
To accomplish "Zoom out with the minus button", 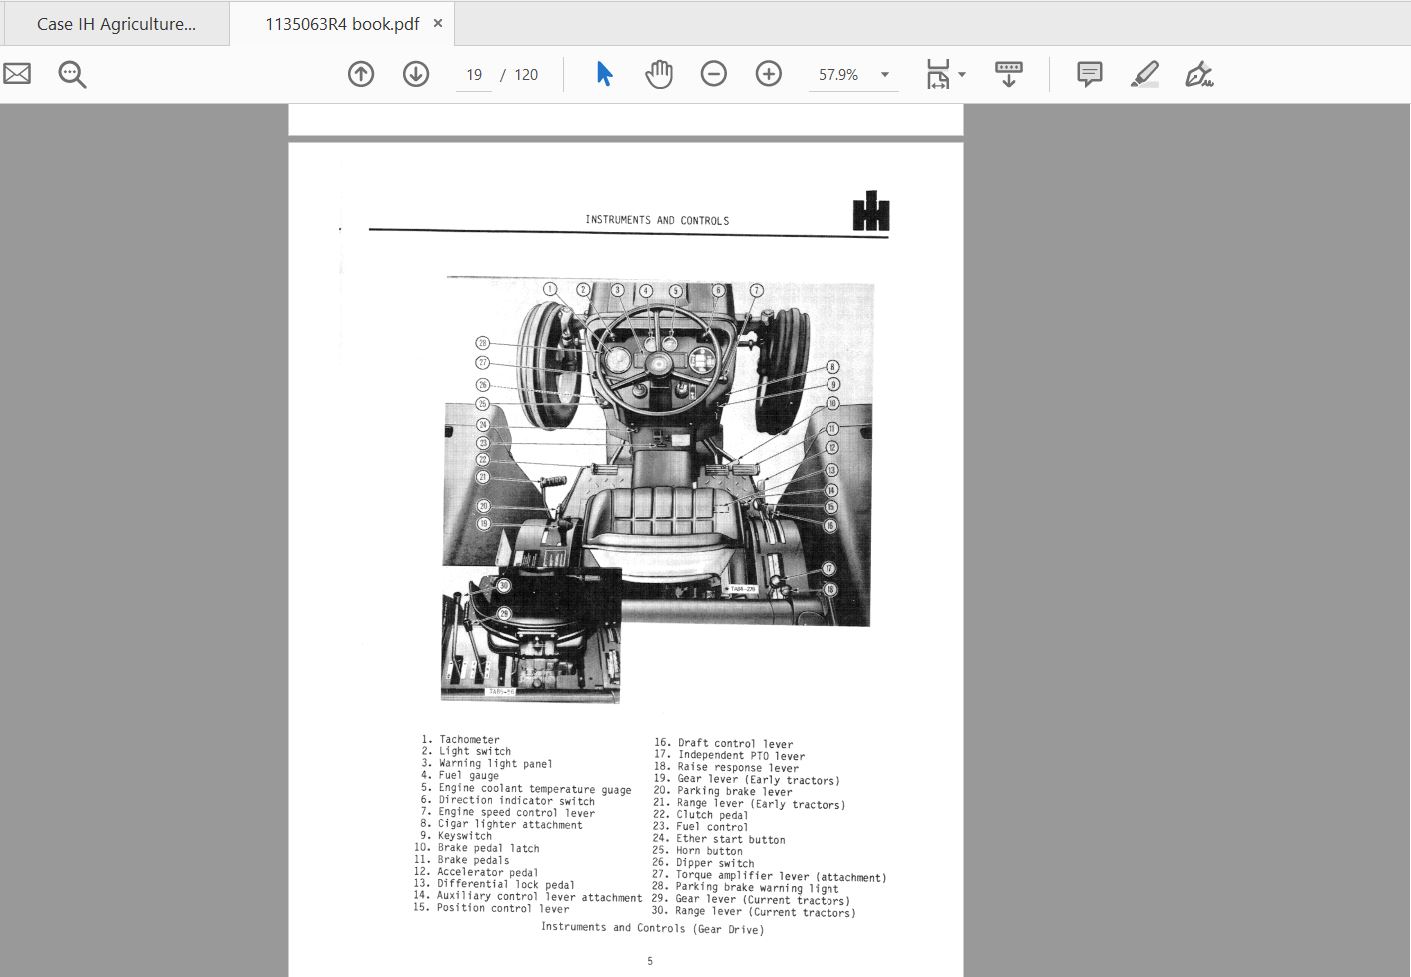I will click(714, 74).
